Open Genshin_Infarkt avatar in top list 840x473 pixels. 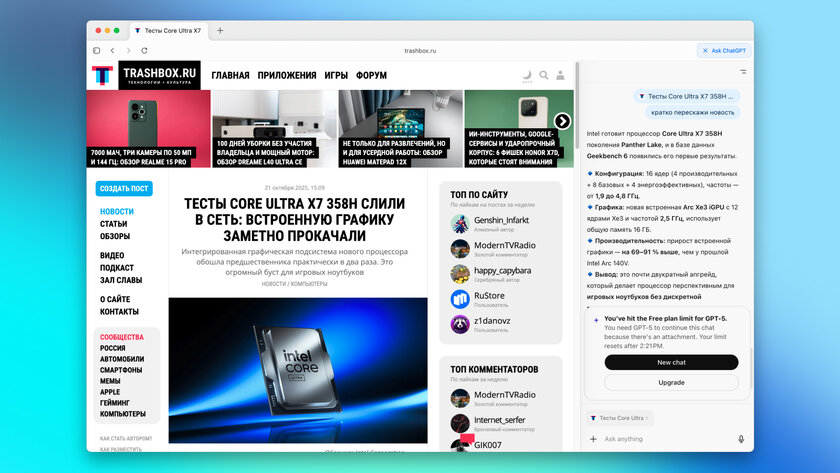point(460,224)
